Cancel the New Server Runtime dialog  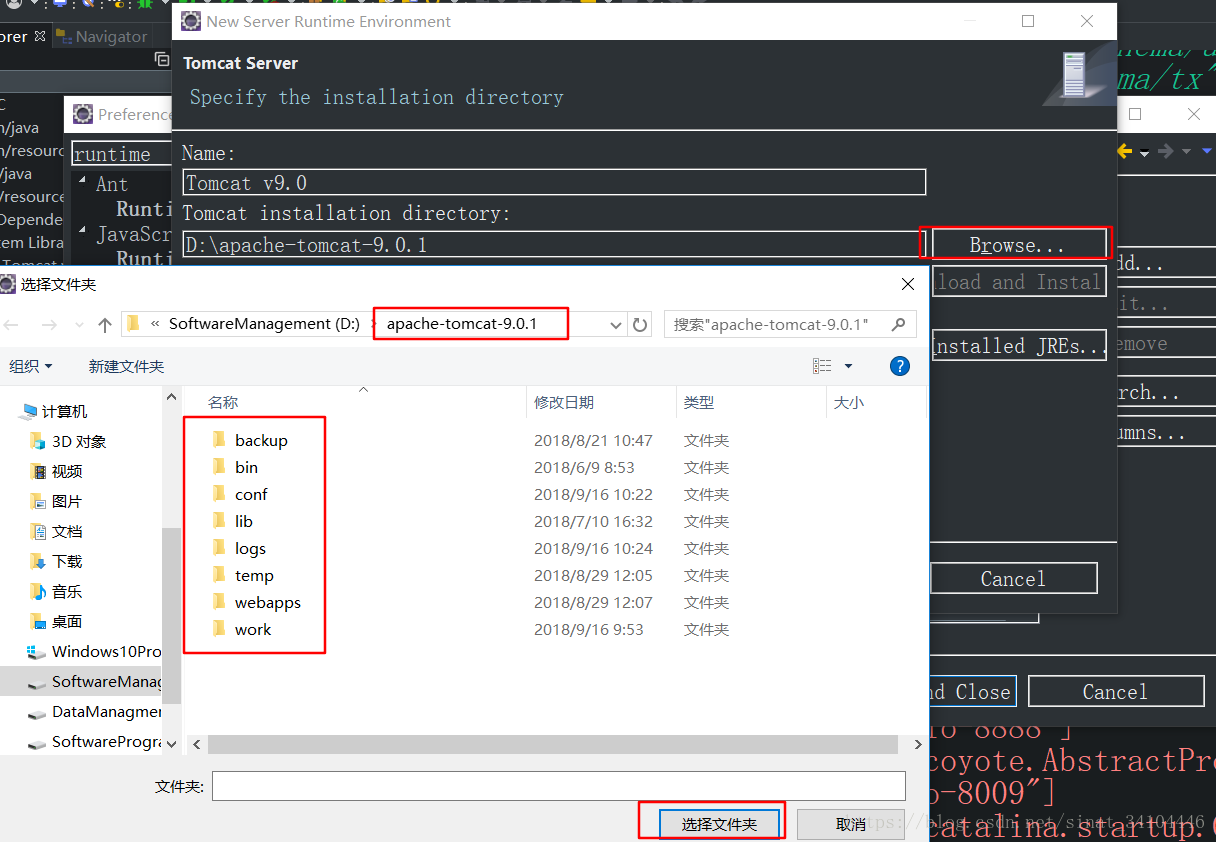[x=1013, y=578]
